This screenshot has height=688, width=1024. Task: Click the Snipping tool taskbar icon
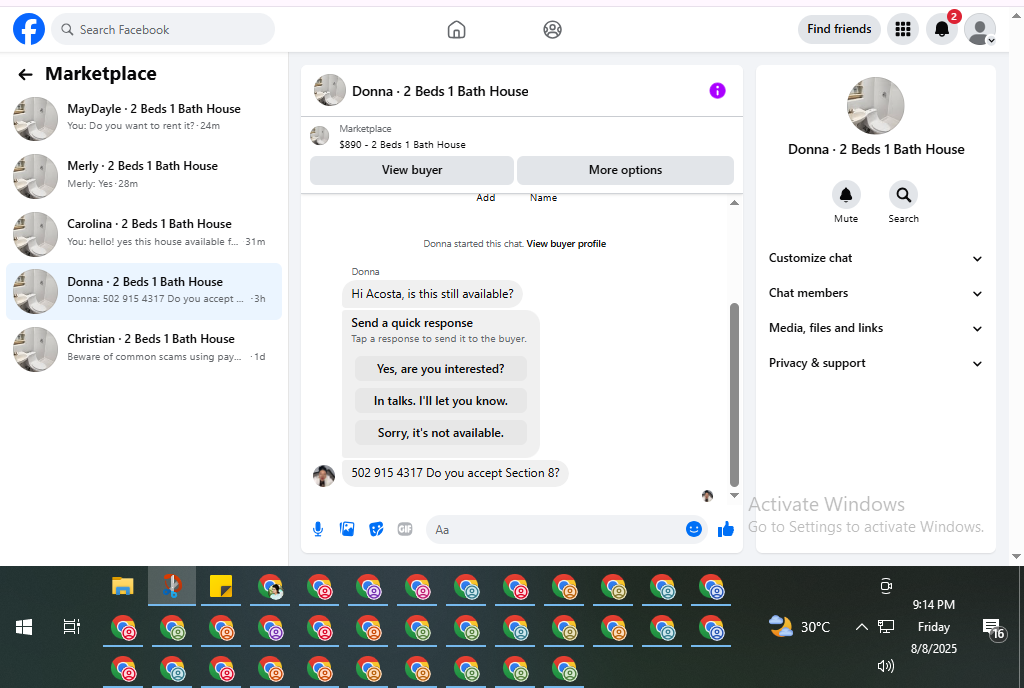click(172, 586)
